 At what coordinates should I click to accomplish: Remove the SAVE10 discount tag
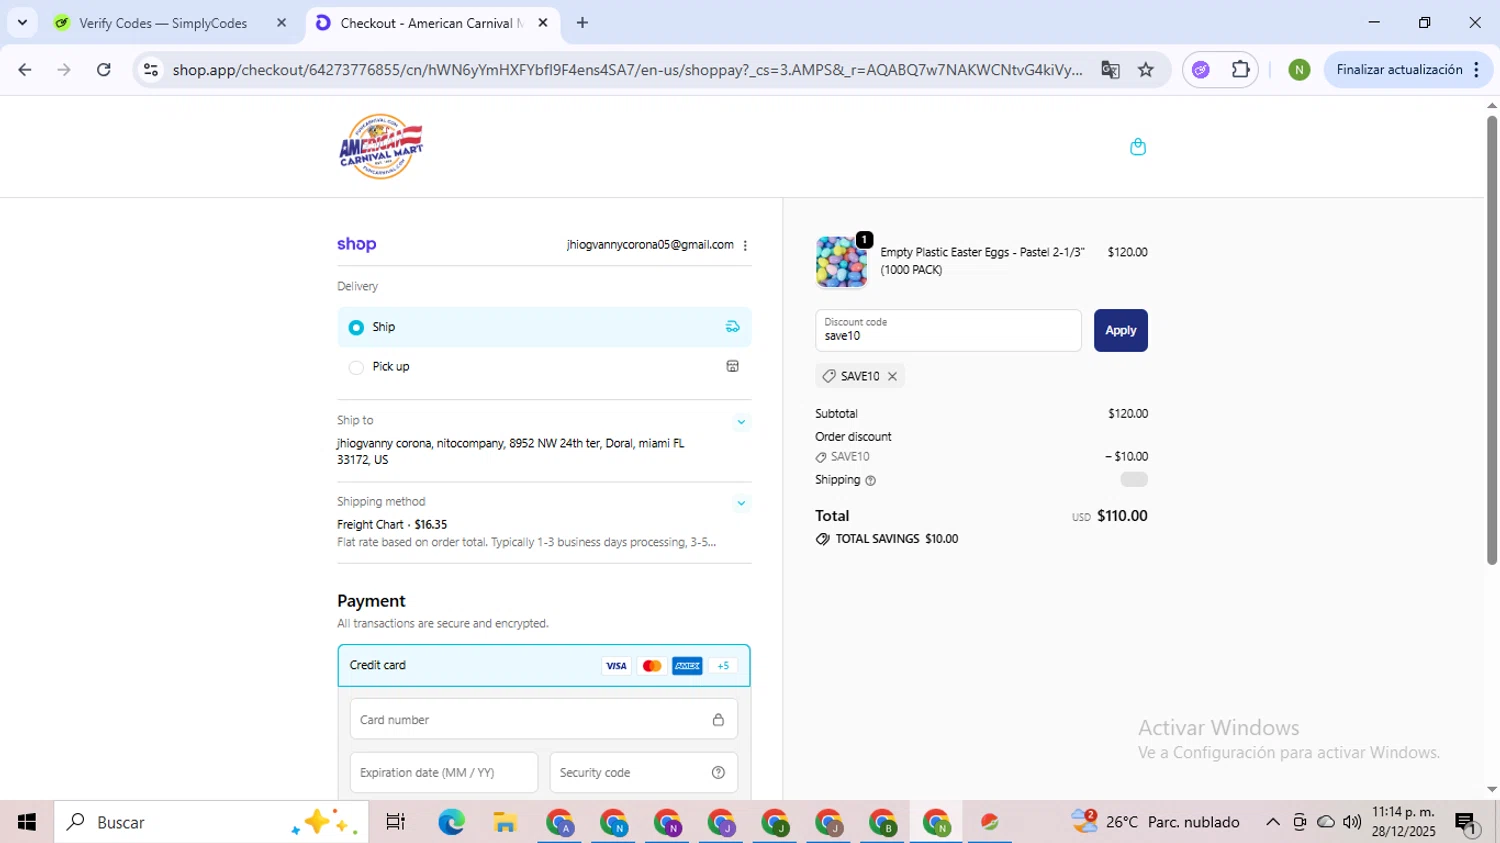click(x=892, y=376)
